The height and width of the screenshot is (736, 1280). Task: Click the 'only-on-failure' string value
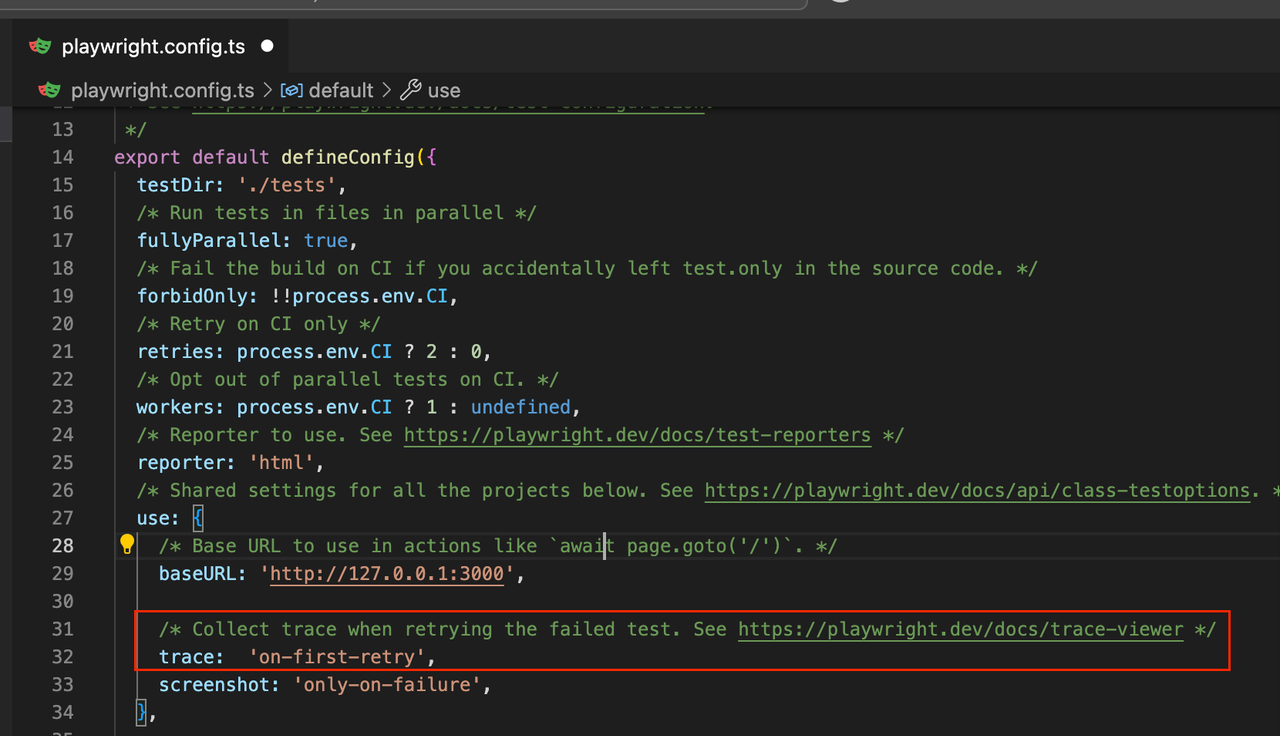point(387,685)
